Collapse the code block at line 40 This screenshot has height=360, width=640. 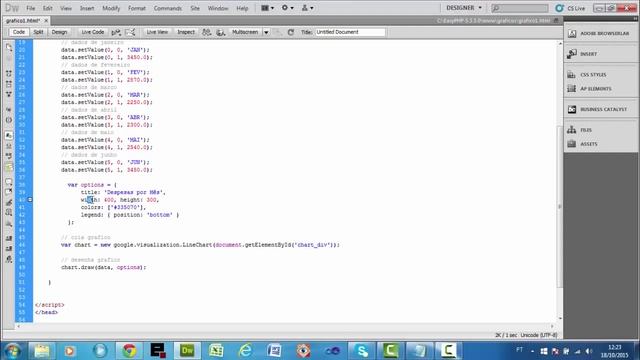(x=30, y=200)
